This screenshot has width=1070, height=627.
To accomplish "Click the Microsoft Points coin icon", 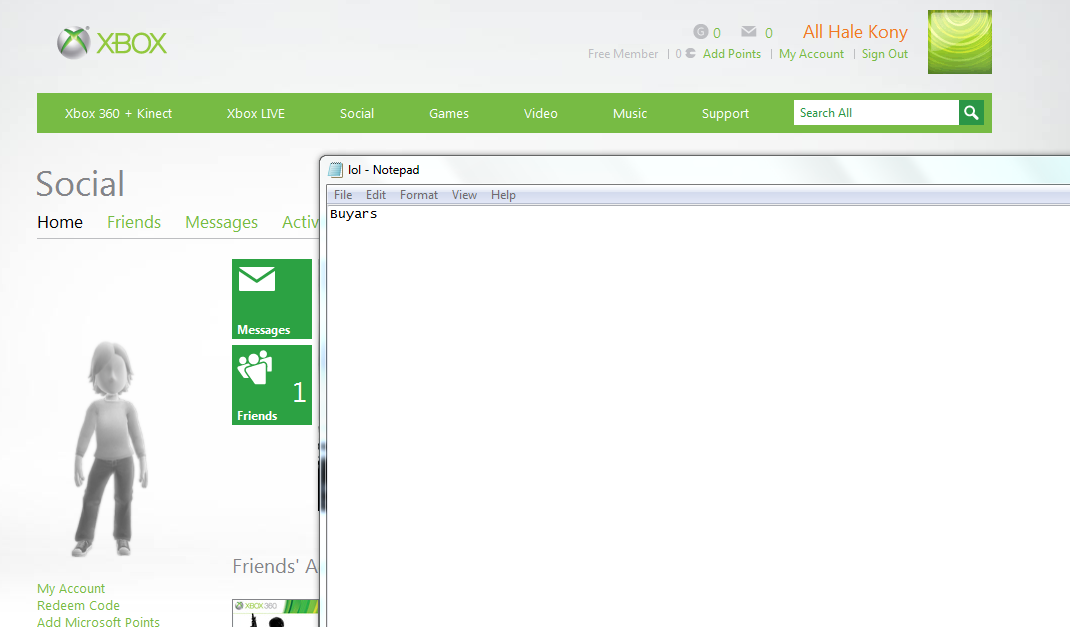I will tap(691, 53).
